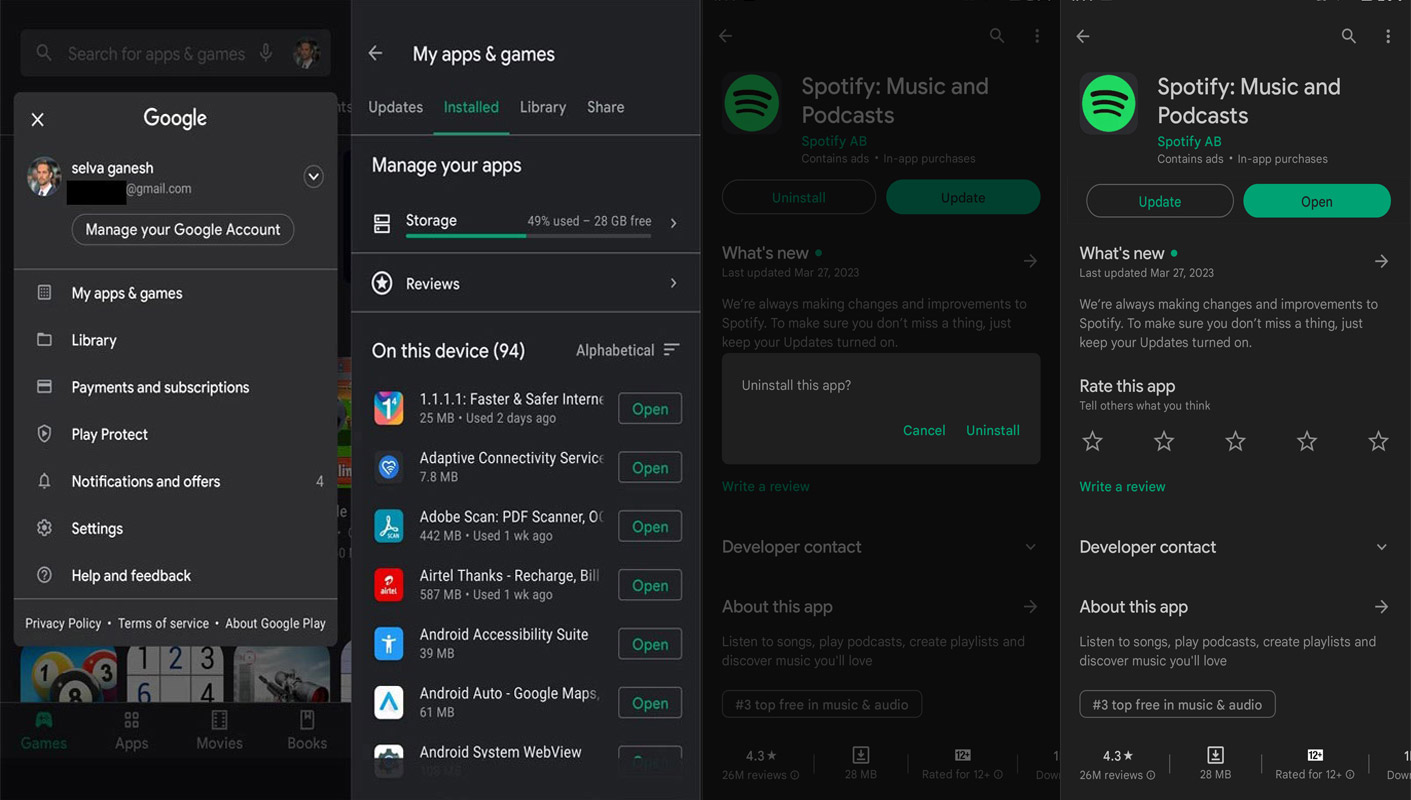Tap the Android Accessibility Suite app icon
1411x800 pixels.
[x=388, y=644]
